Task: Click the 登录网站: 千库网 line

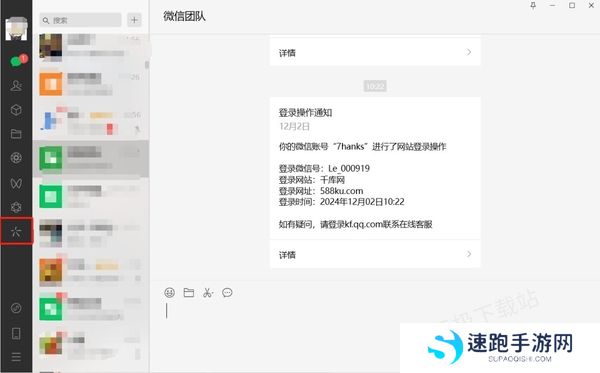Action: [x=312, y=180]
